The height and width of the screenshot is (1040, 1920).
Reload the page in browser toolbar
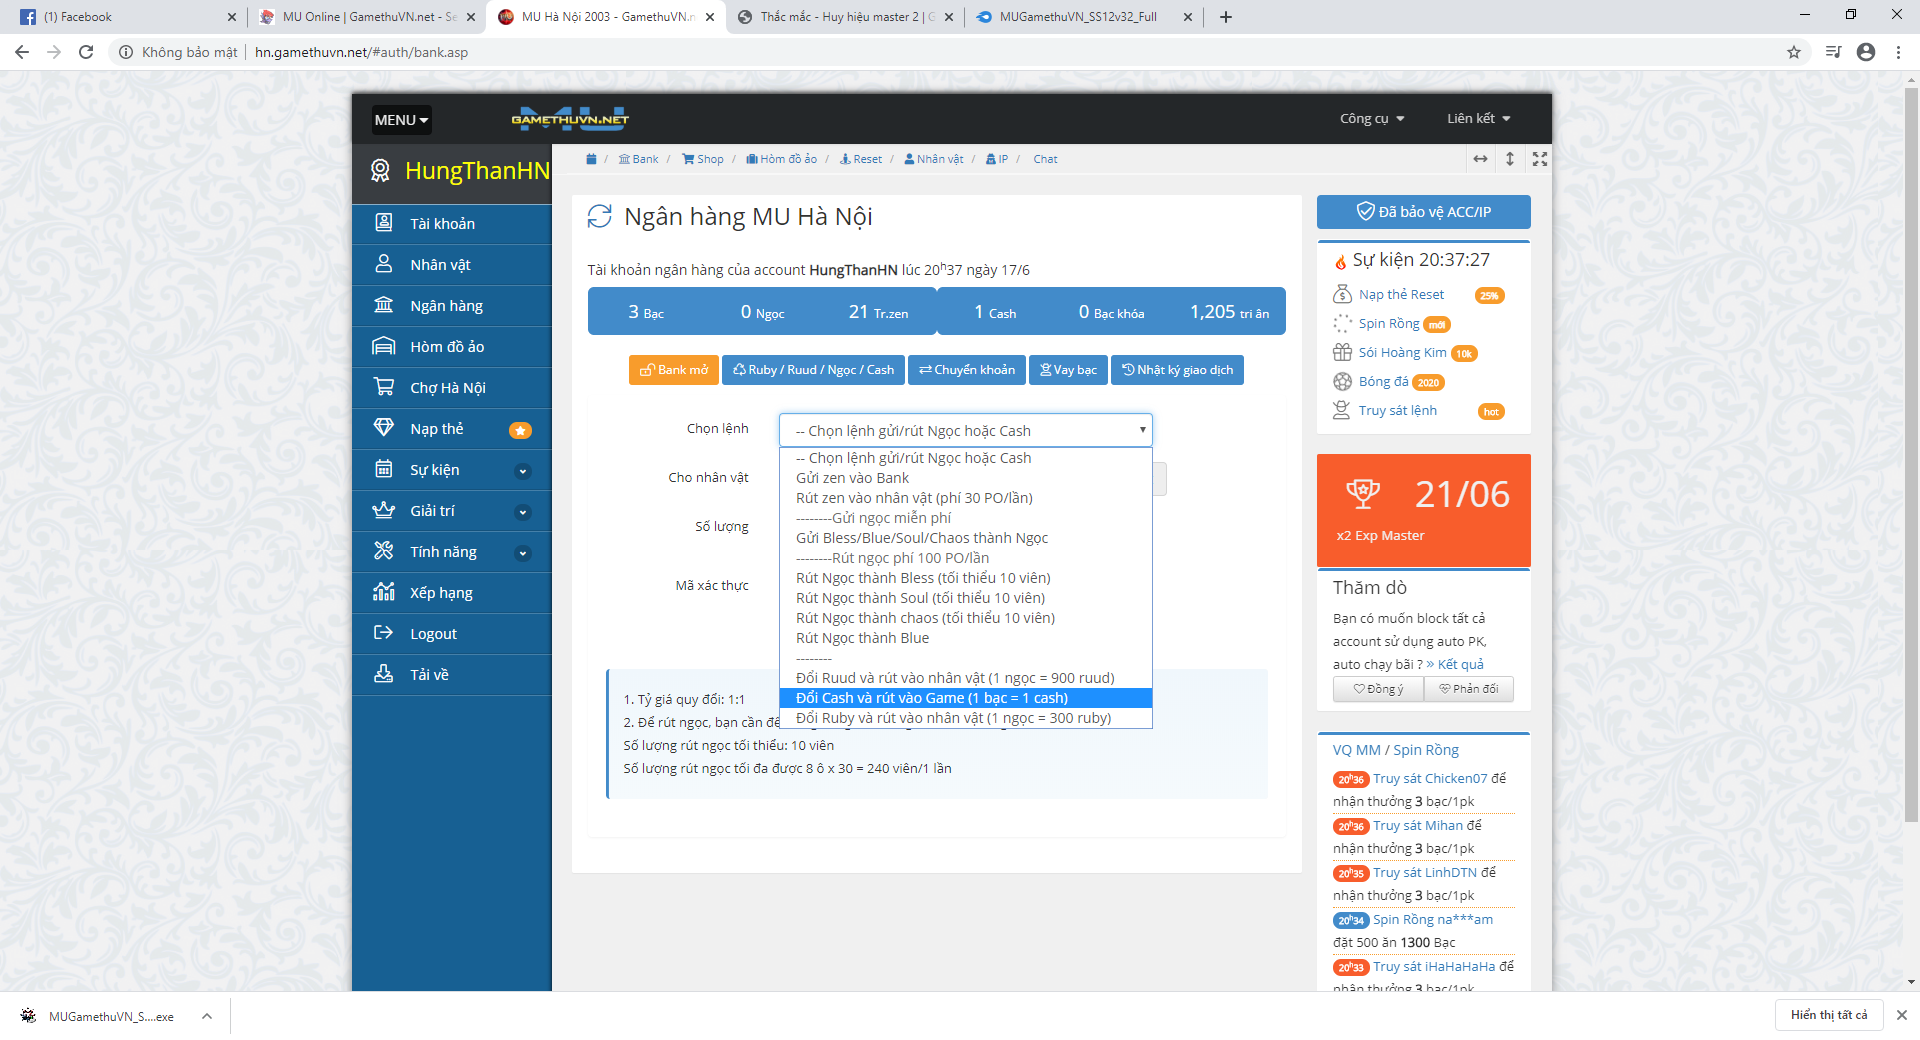pos(86,52)
